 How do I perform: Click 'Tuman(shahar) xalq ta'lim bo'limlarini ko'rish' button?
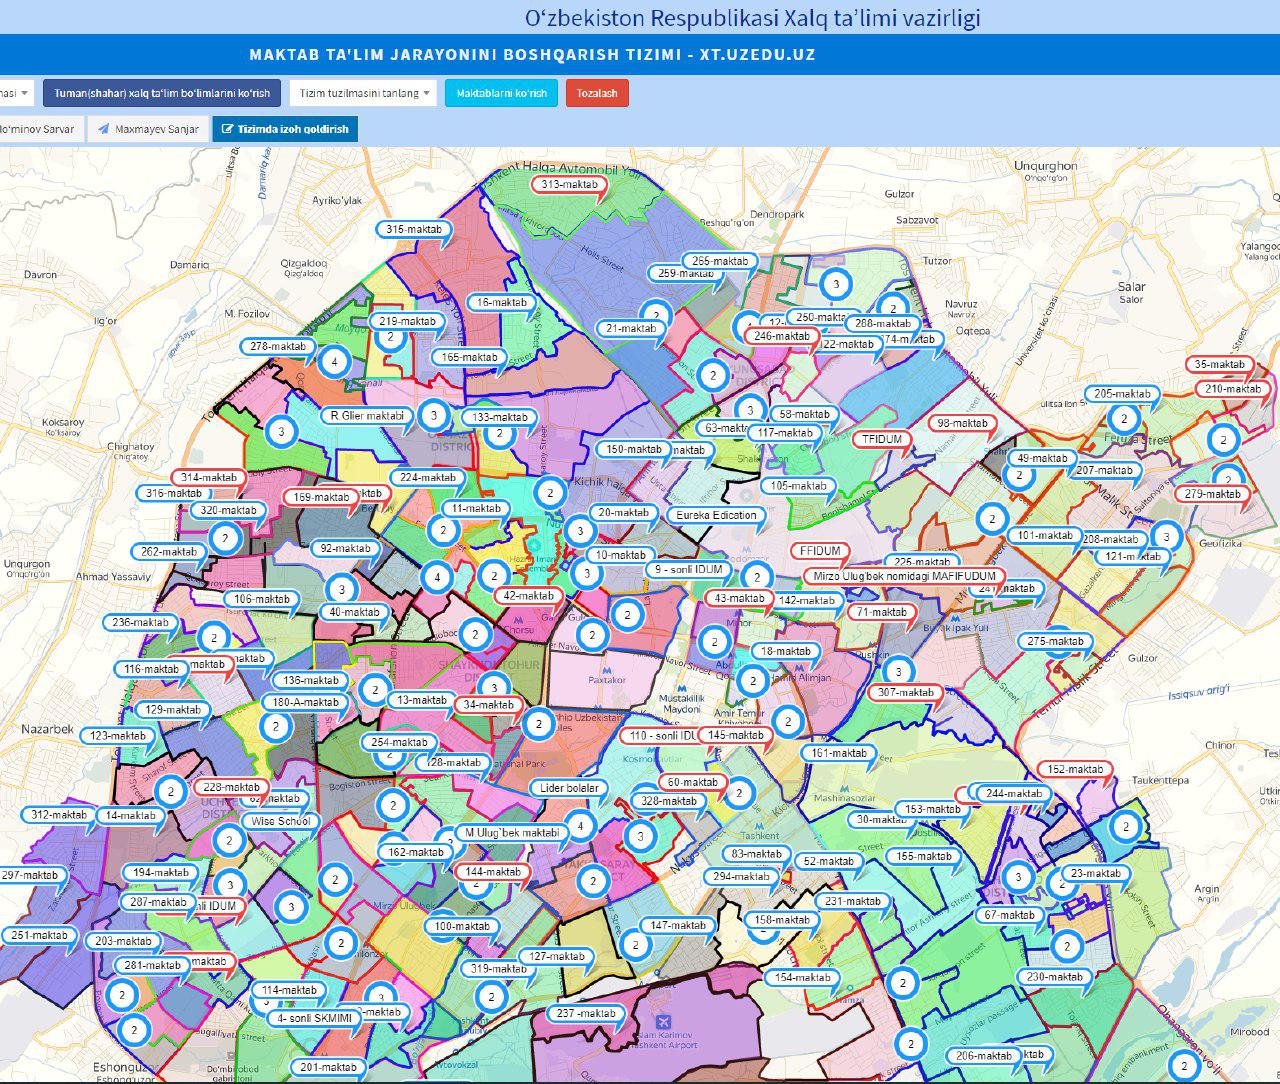tap(162, 93)
